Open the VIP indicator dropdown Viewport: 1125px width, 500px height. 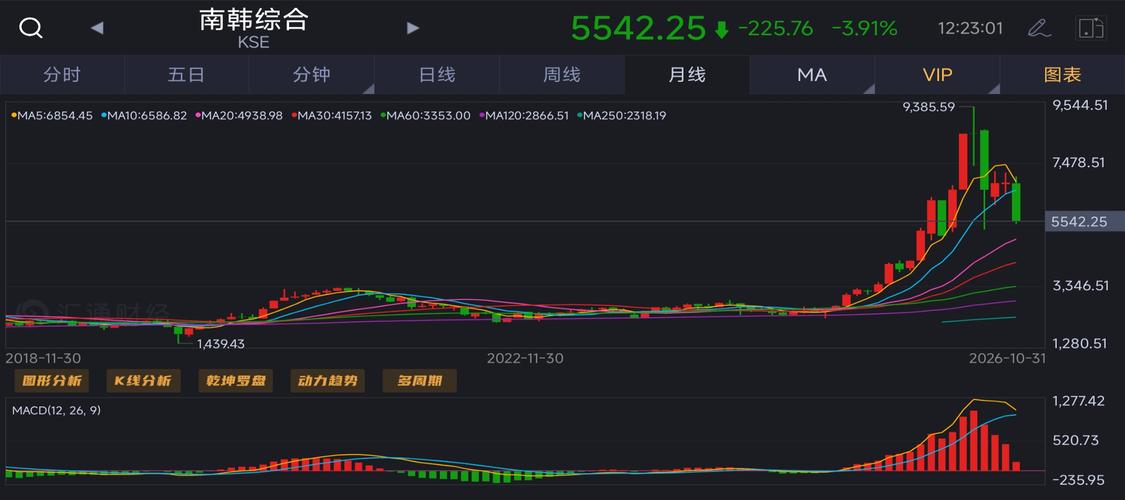937,75
